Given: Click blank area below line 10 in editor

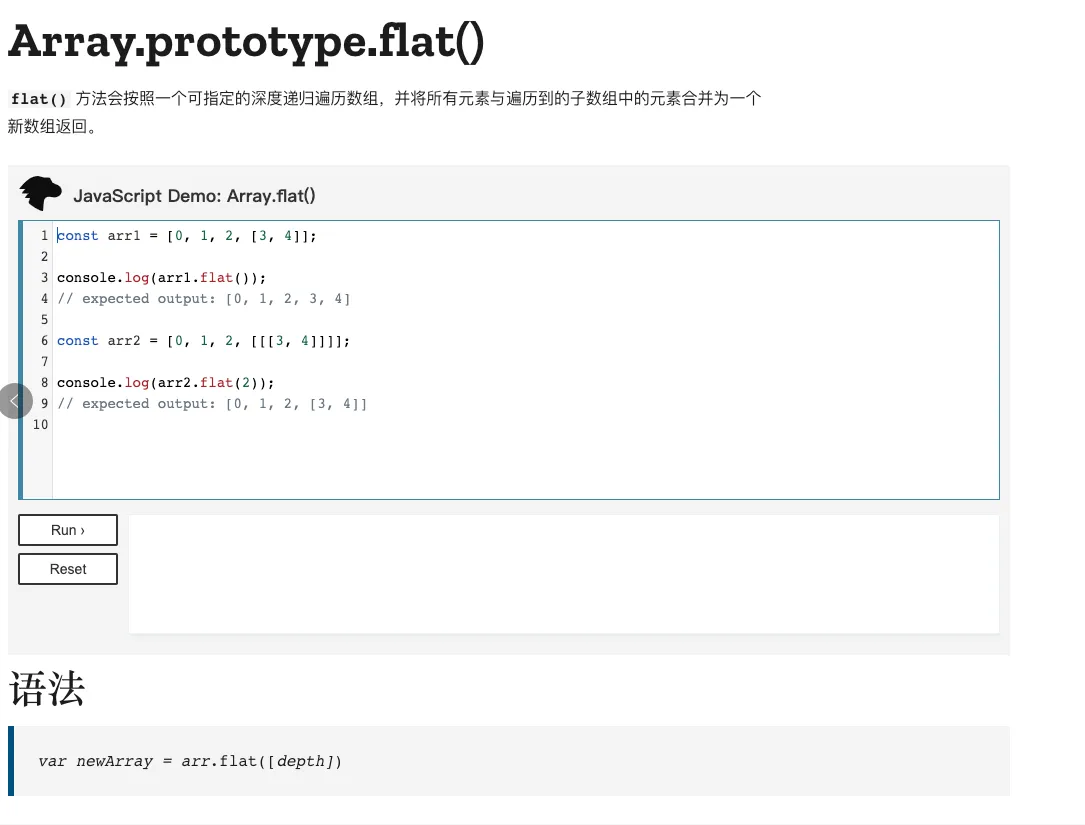Looking at the screenshot, I should pyautogui.click(x=500, y=465).
